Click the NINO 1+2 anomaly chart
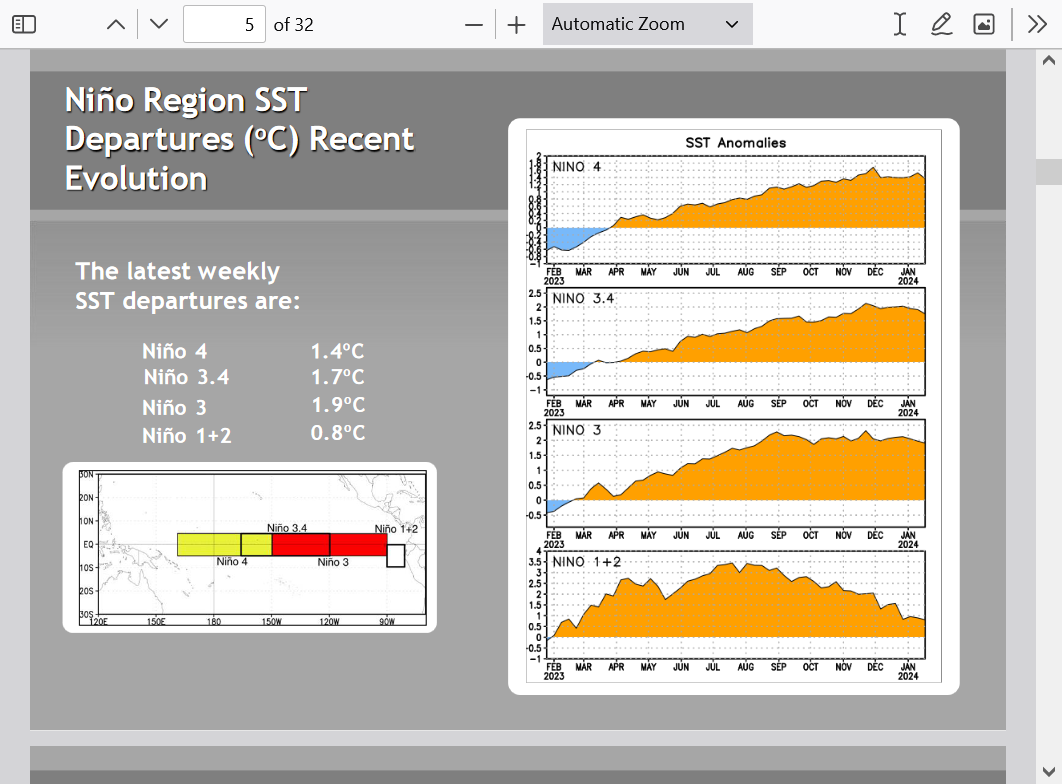Viewport: 1062px width, 784px height. [735, 605]
